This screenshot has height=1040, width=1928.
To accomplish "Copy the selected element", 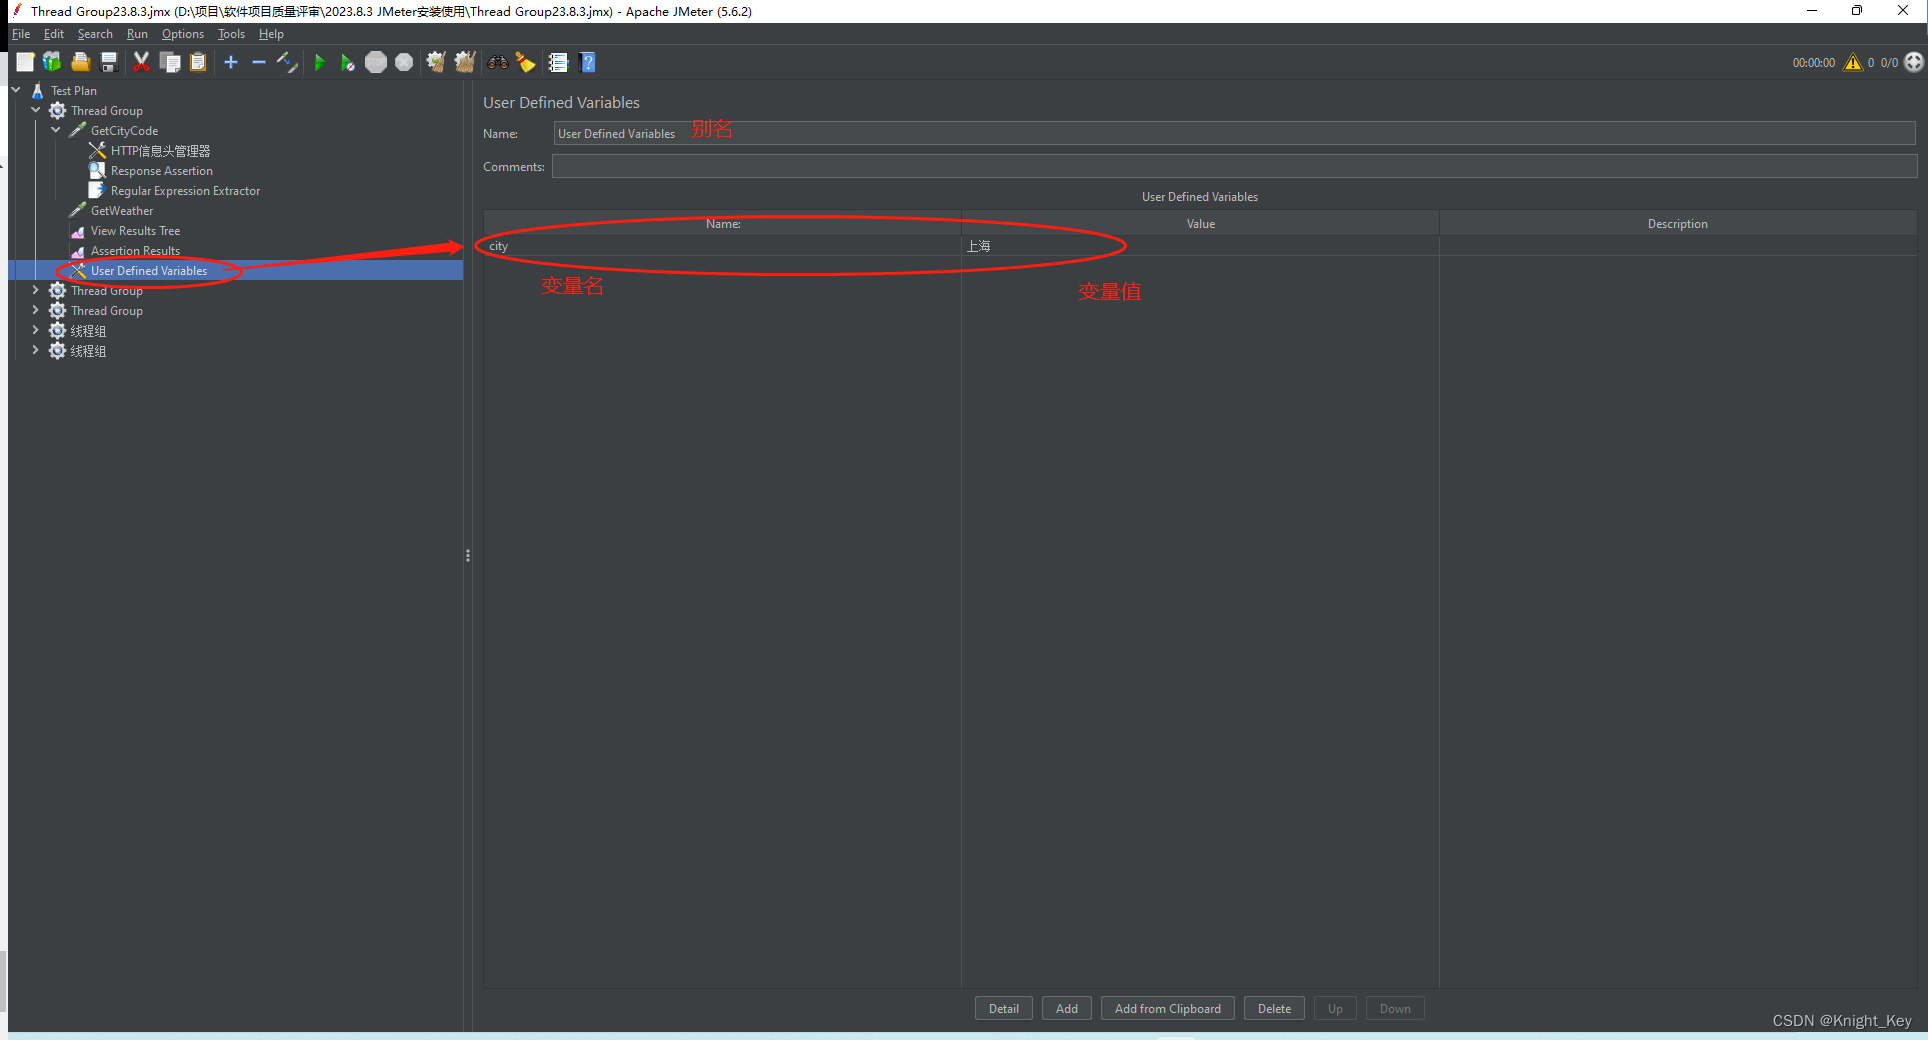I will click(x=170, y=62).
